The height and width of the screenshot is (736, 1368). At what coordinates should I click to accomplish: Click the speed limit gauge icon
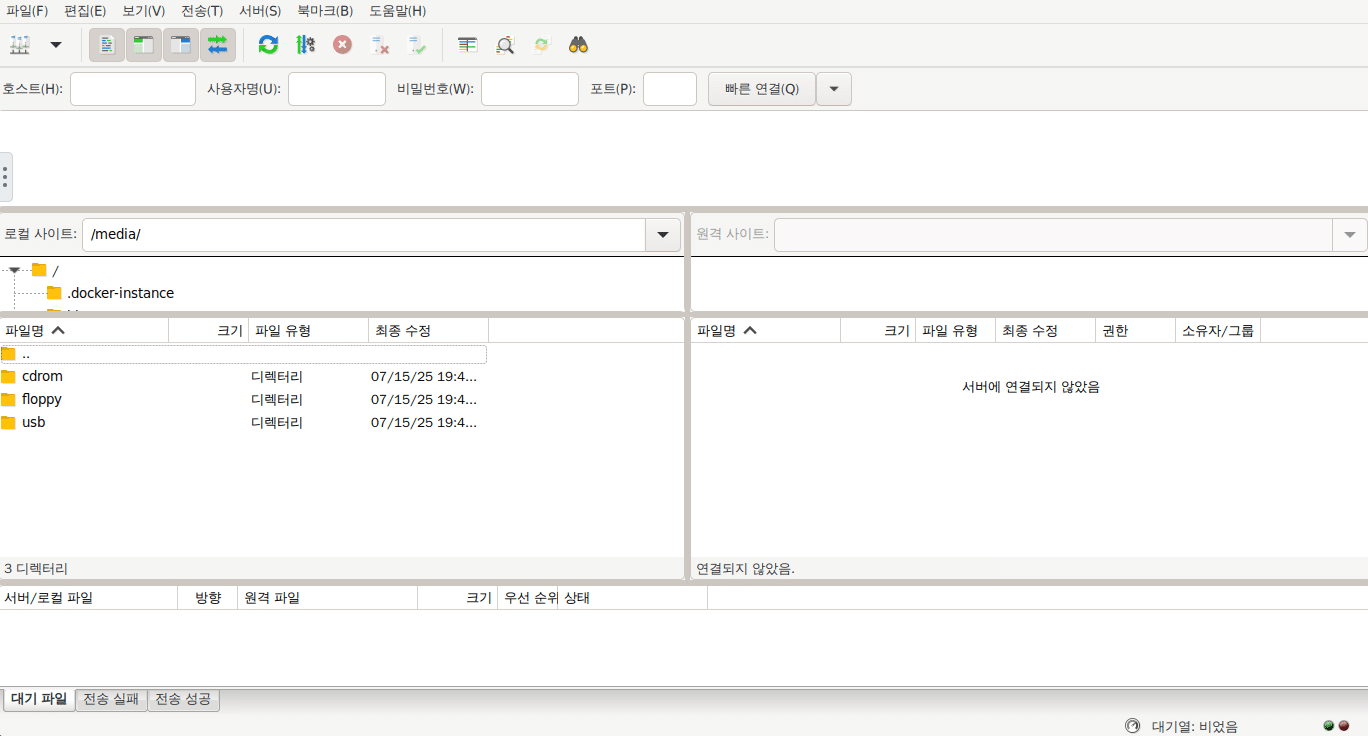[1133, 726]
